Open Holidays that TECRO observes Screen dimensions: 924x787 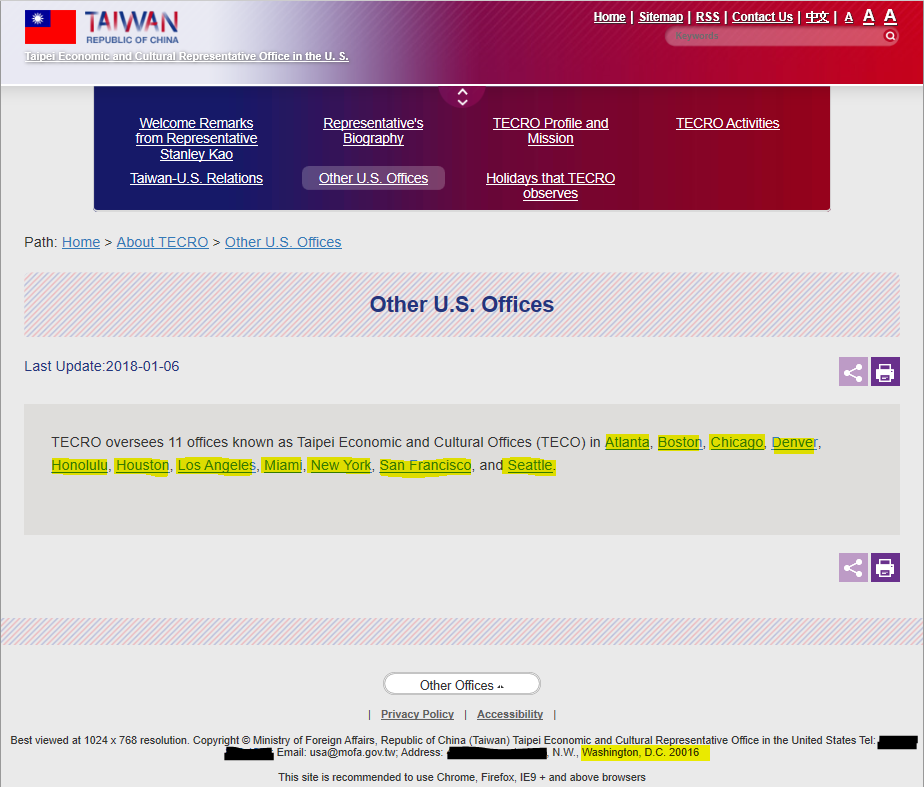[x=550, y=186]
